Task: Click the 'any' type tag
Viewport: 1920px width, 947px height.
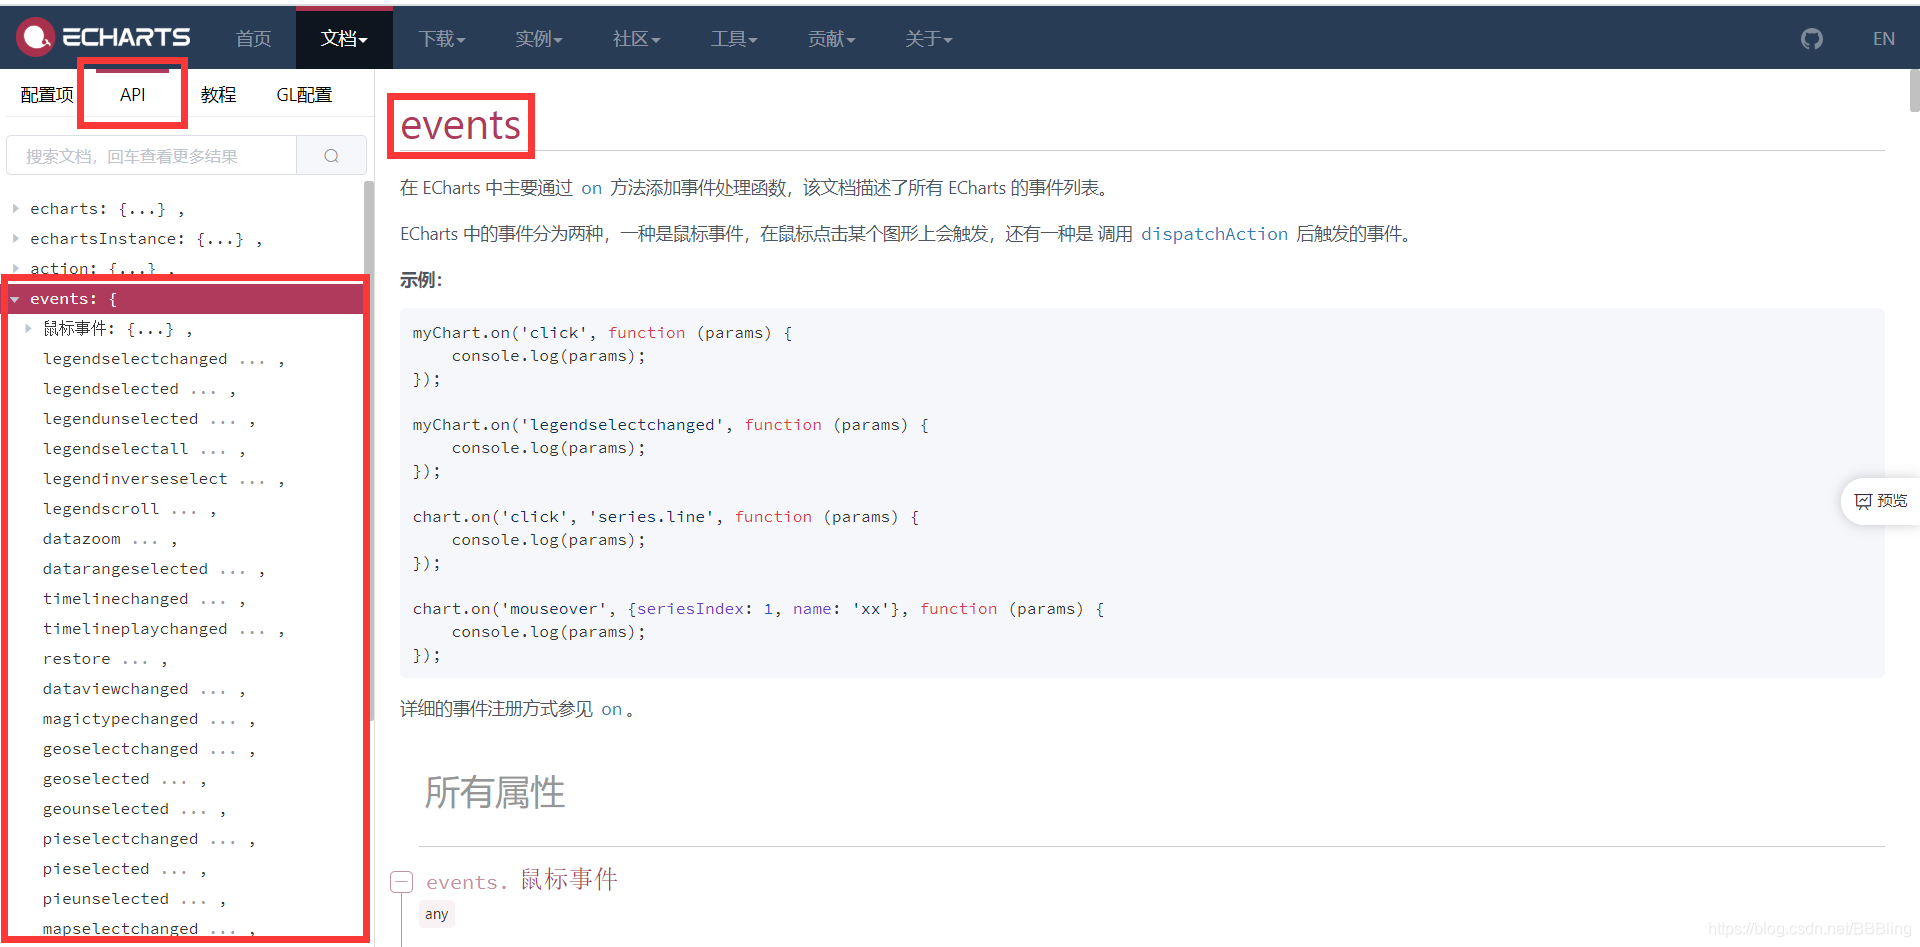Action: click(x=436, y=914)
